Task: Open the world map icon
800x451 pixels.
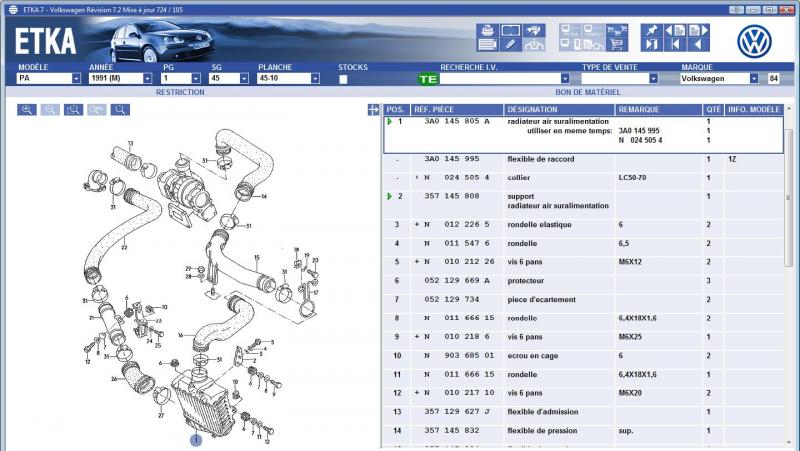Action: click(x=534, y=31)
